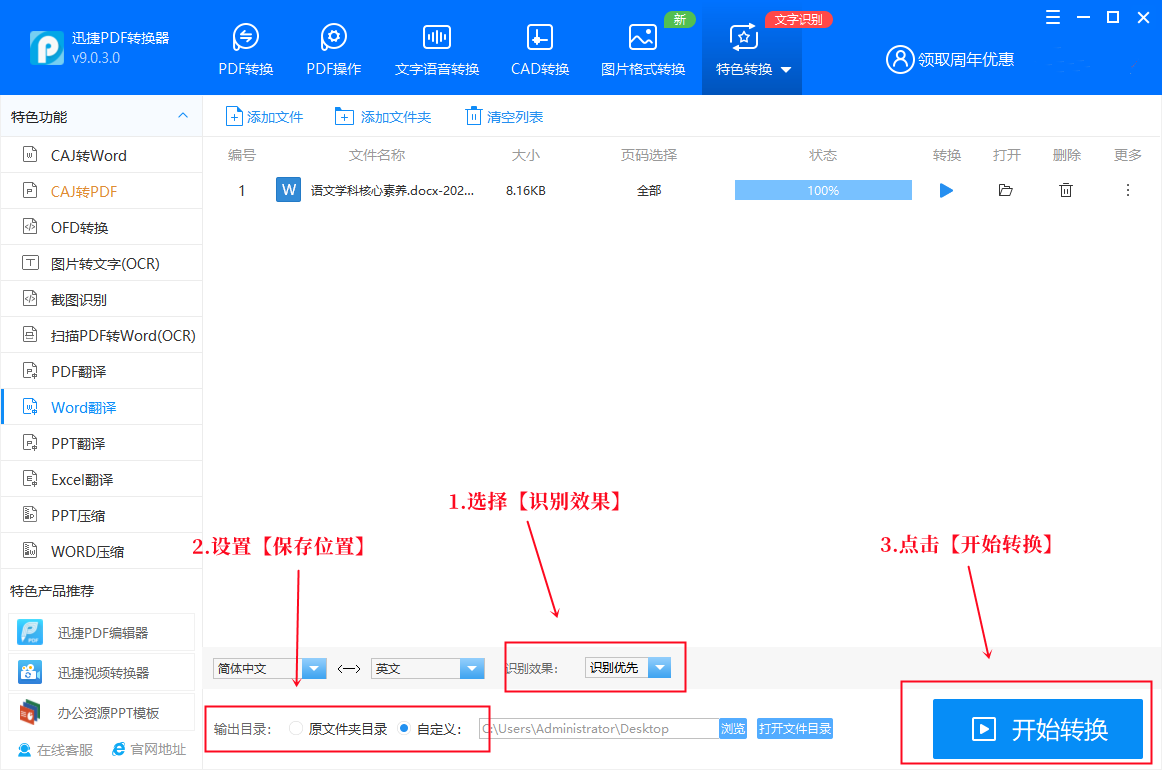The height and width of the screenshot is (770, 1162).
Task: Click the 开始转换 button
Action: 1038,728
